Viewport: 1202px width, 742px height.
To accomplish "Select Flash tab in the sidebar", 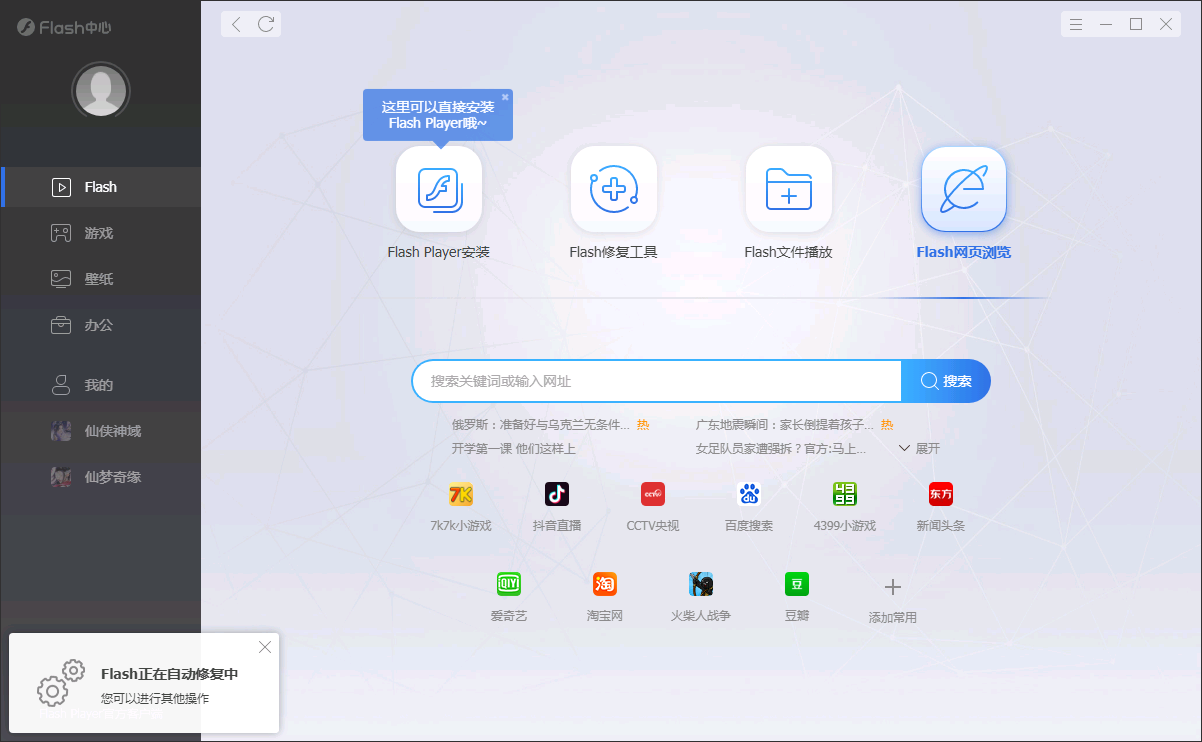I will coord(100,187).
